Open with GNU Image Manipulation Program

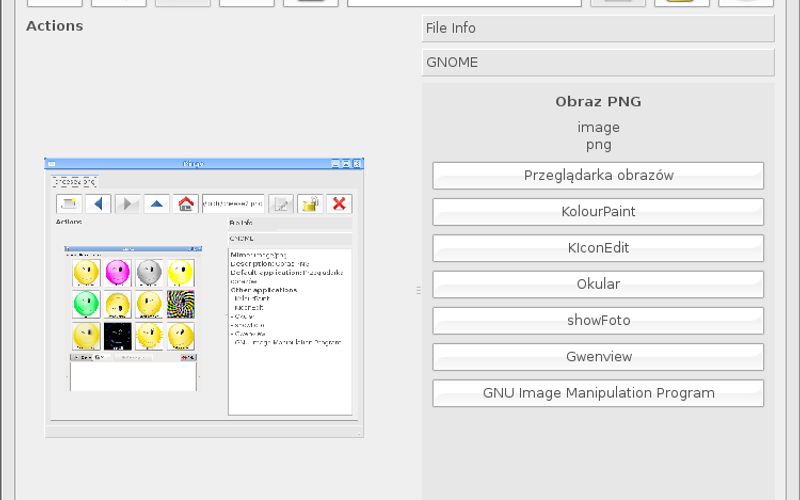pyautogui.click(x=598, y=393)
